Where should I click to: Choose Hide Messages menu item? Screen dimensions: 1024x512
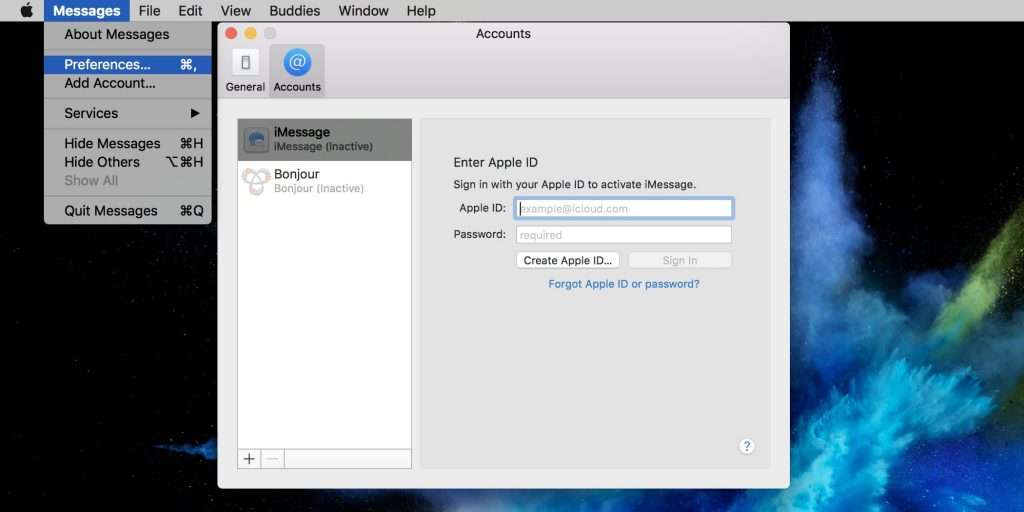click(x=128, y=144)
